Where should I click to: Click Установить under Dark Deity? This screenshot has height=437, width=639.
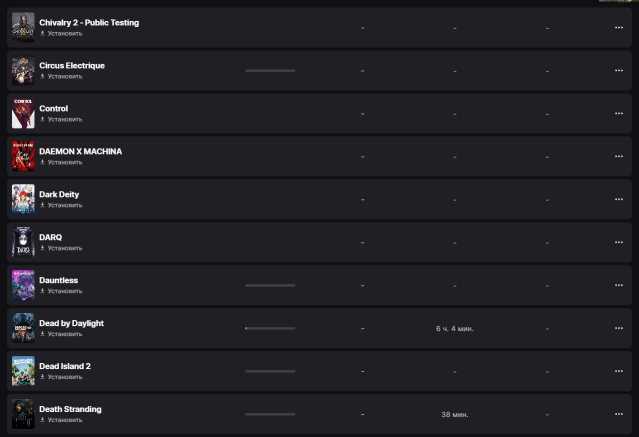65,205
